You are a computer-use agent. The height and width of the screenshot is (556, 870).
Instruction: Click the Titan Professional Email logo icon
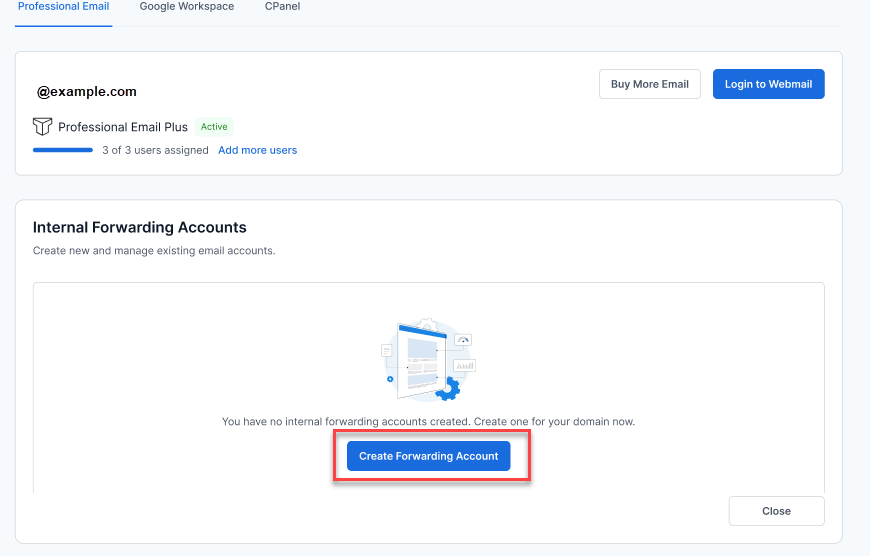pyautogui.click(x=42, y=127)
